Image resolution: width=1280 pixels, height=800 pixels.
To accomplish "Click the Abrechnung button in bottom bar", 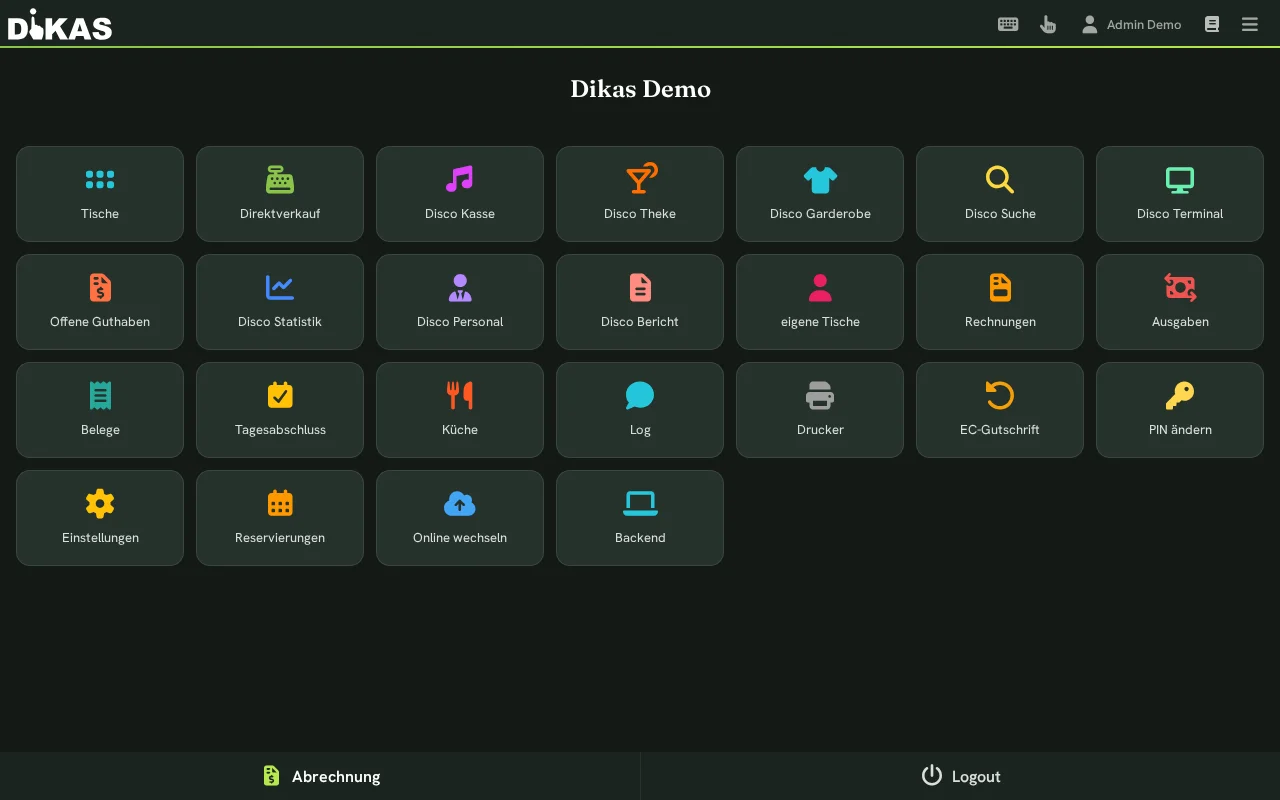I will coord(320,776).
